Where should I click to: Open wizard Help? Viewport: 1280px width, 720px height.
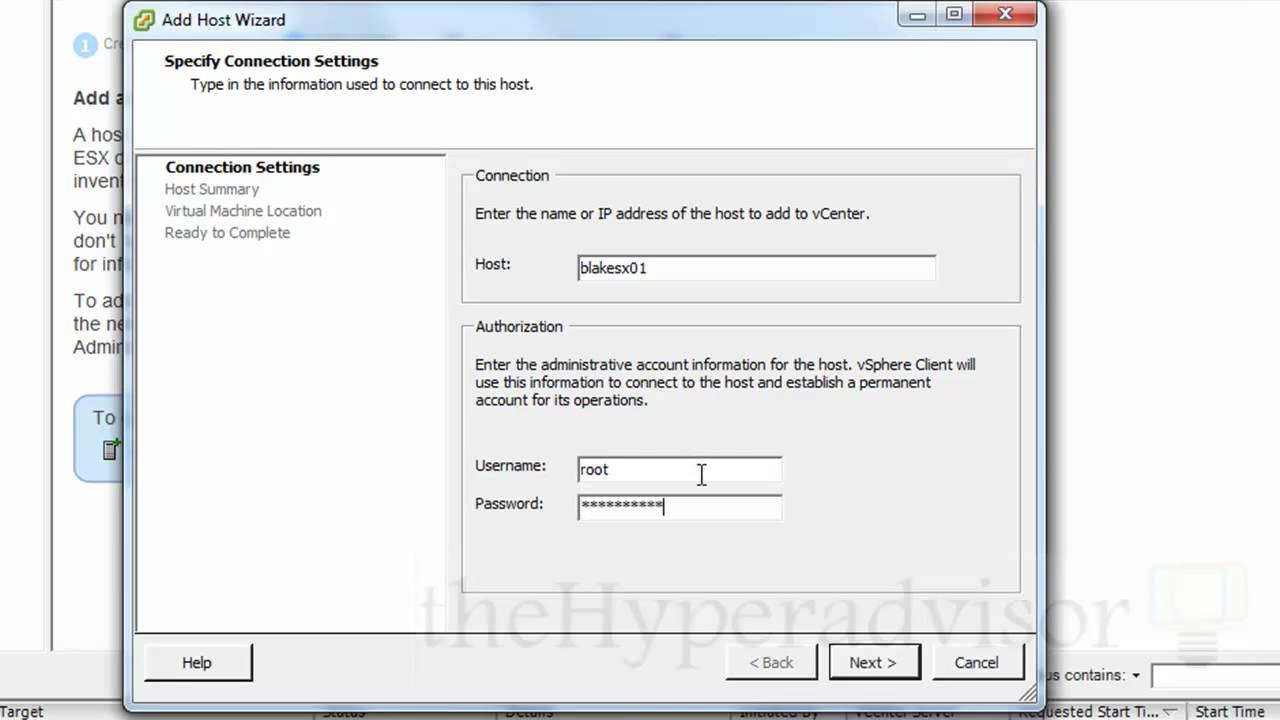pyautogui.click(x=197, y=662)
